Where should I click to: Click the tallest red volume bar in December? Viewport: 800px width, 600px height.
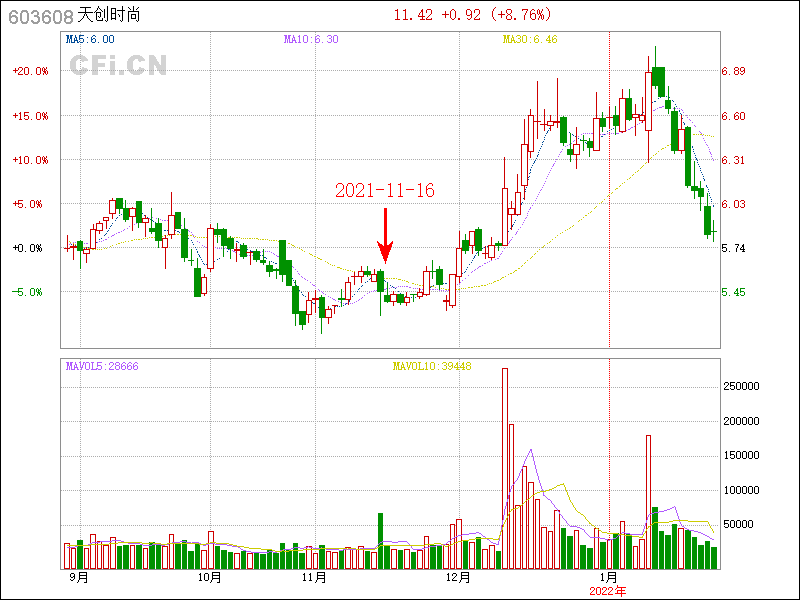pos(505,468)
